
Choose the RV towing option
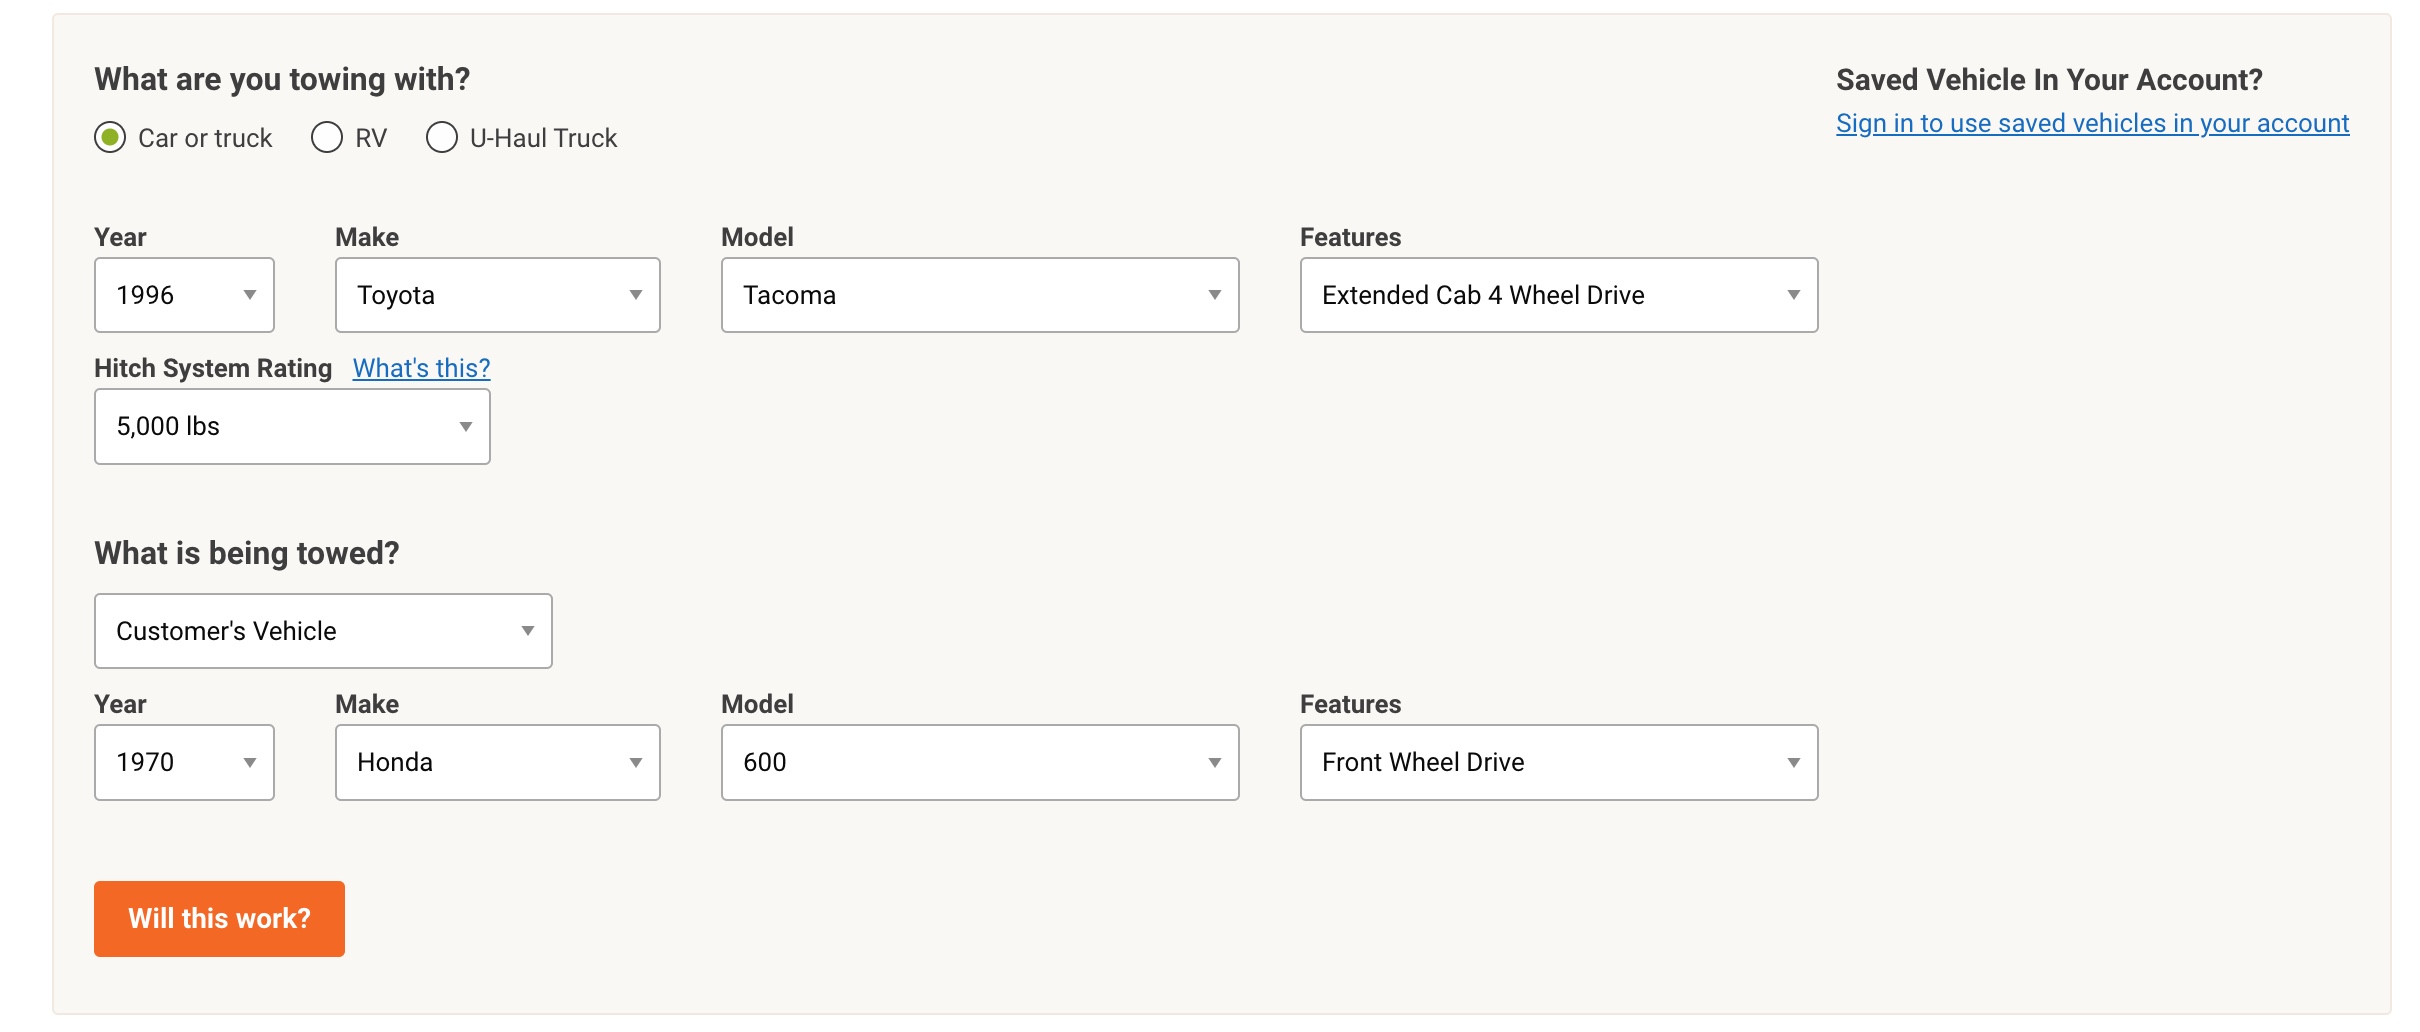point(327,137)
